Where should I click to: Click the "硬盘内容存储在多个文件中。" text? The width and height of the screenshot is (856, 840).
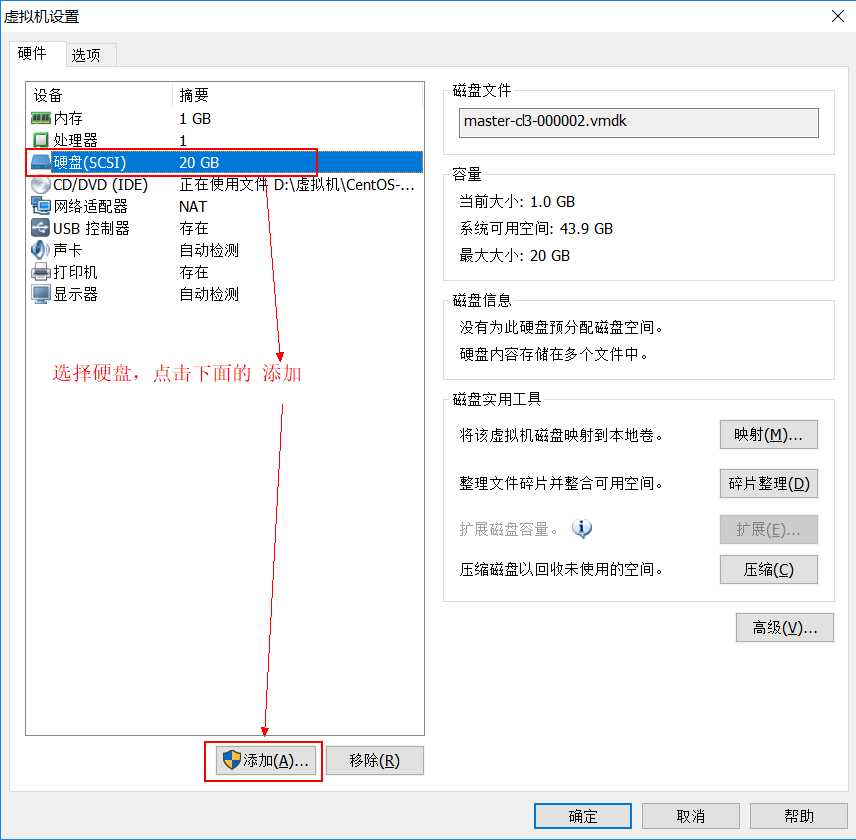click(x=554, y=354)
